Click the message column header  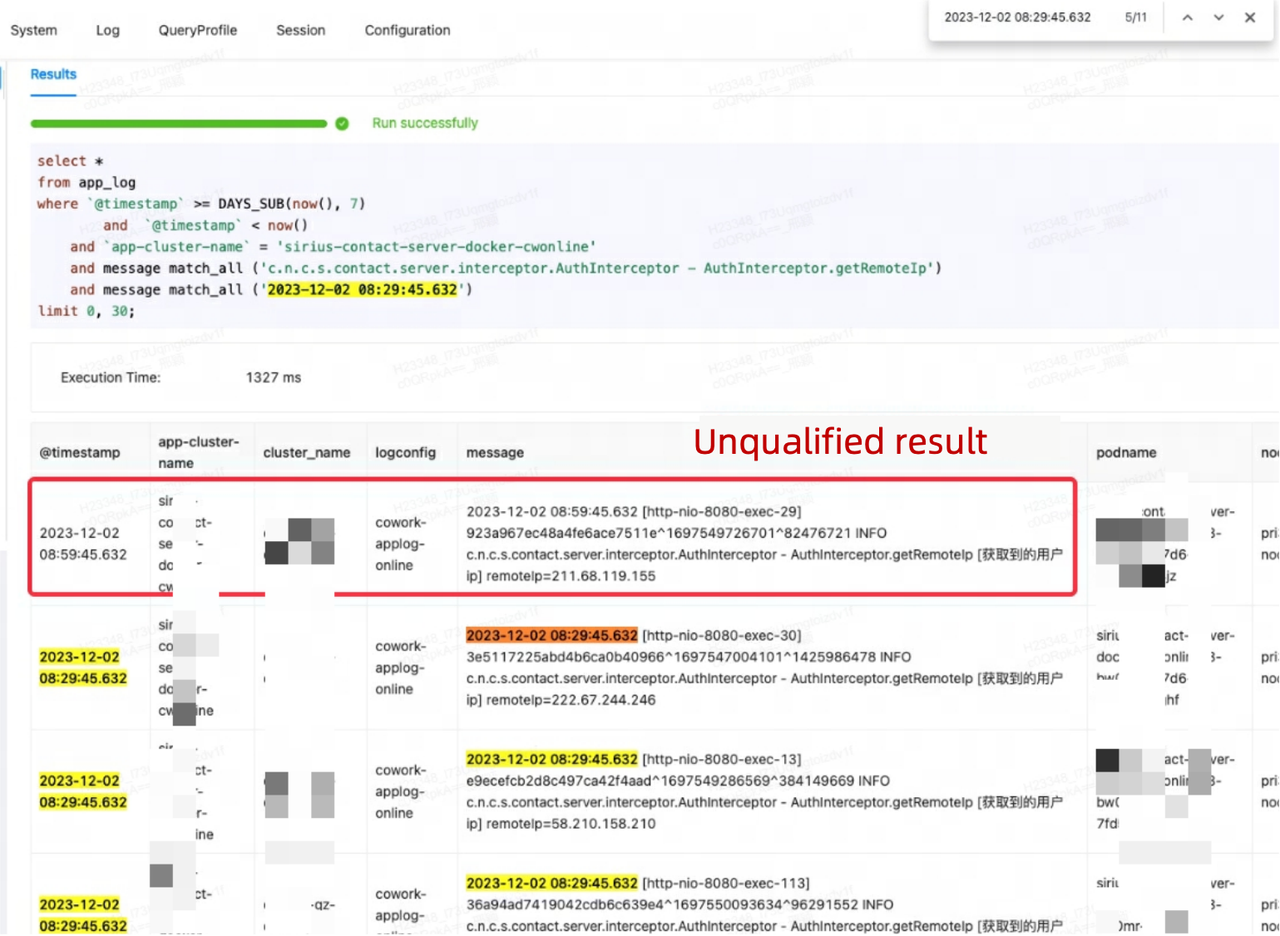coord(495,452)
